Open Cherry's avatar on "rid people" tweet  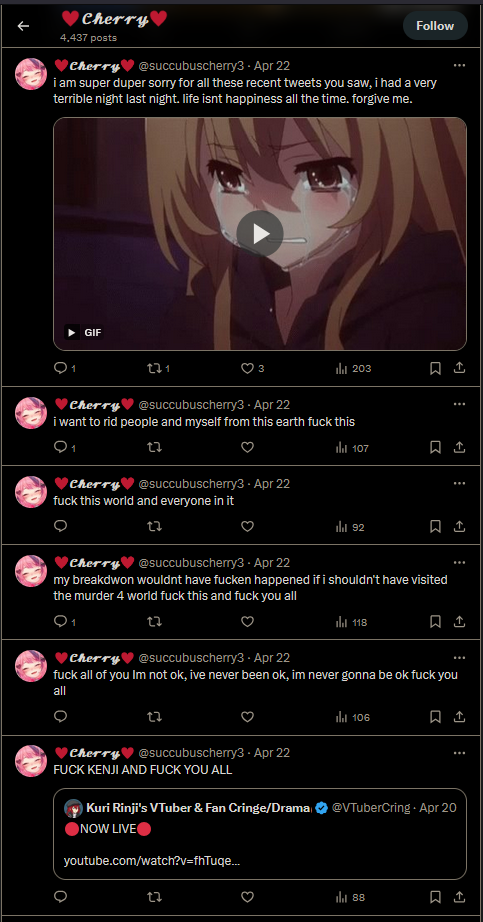(x=31, y=413)
